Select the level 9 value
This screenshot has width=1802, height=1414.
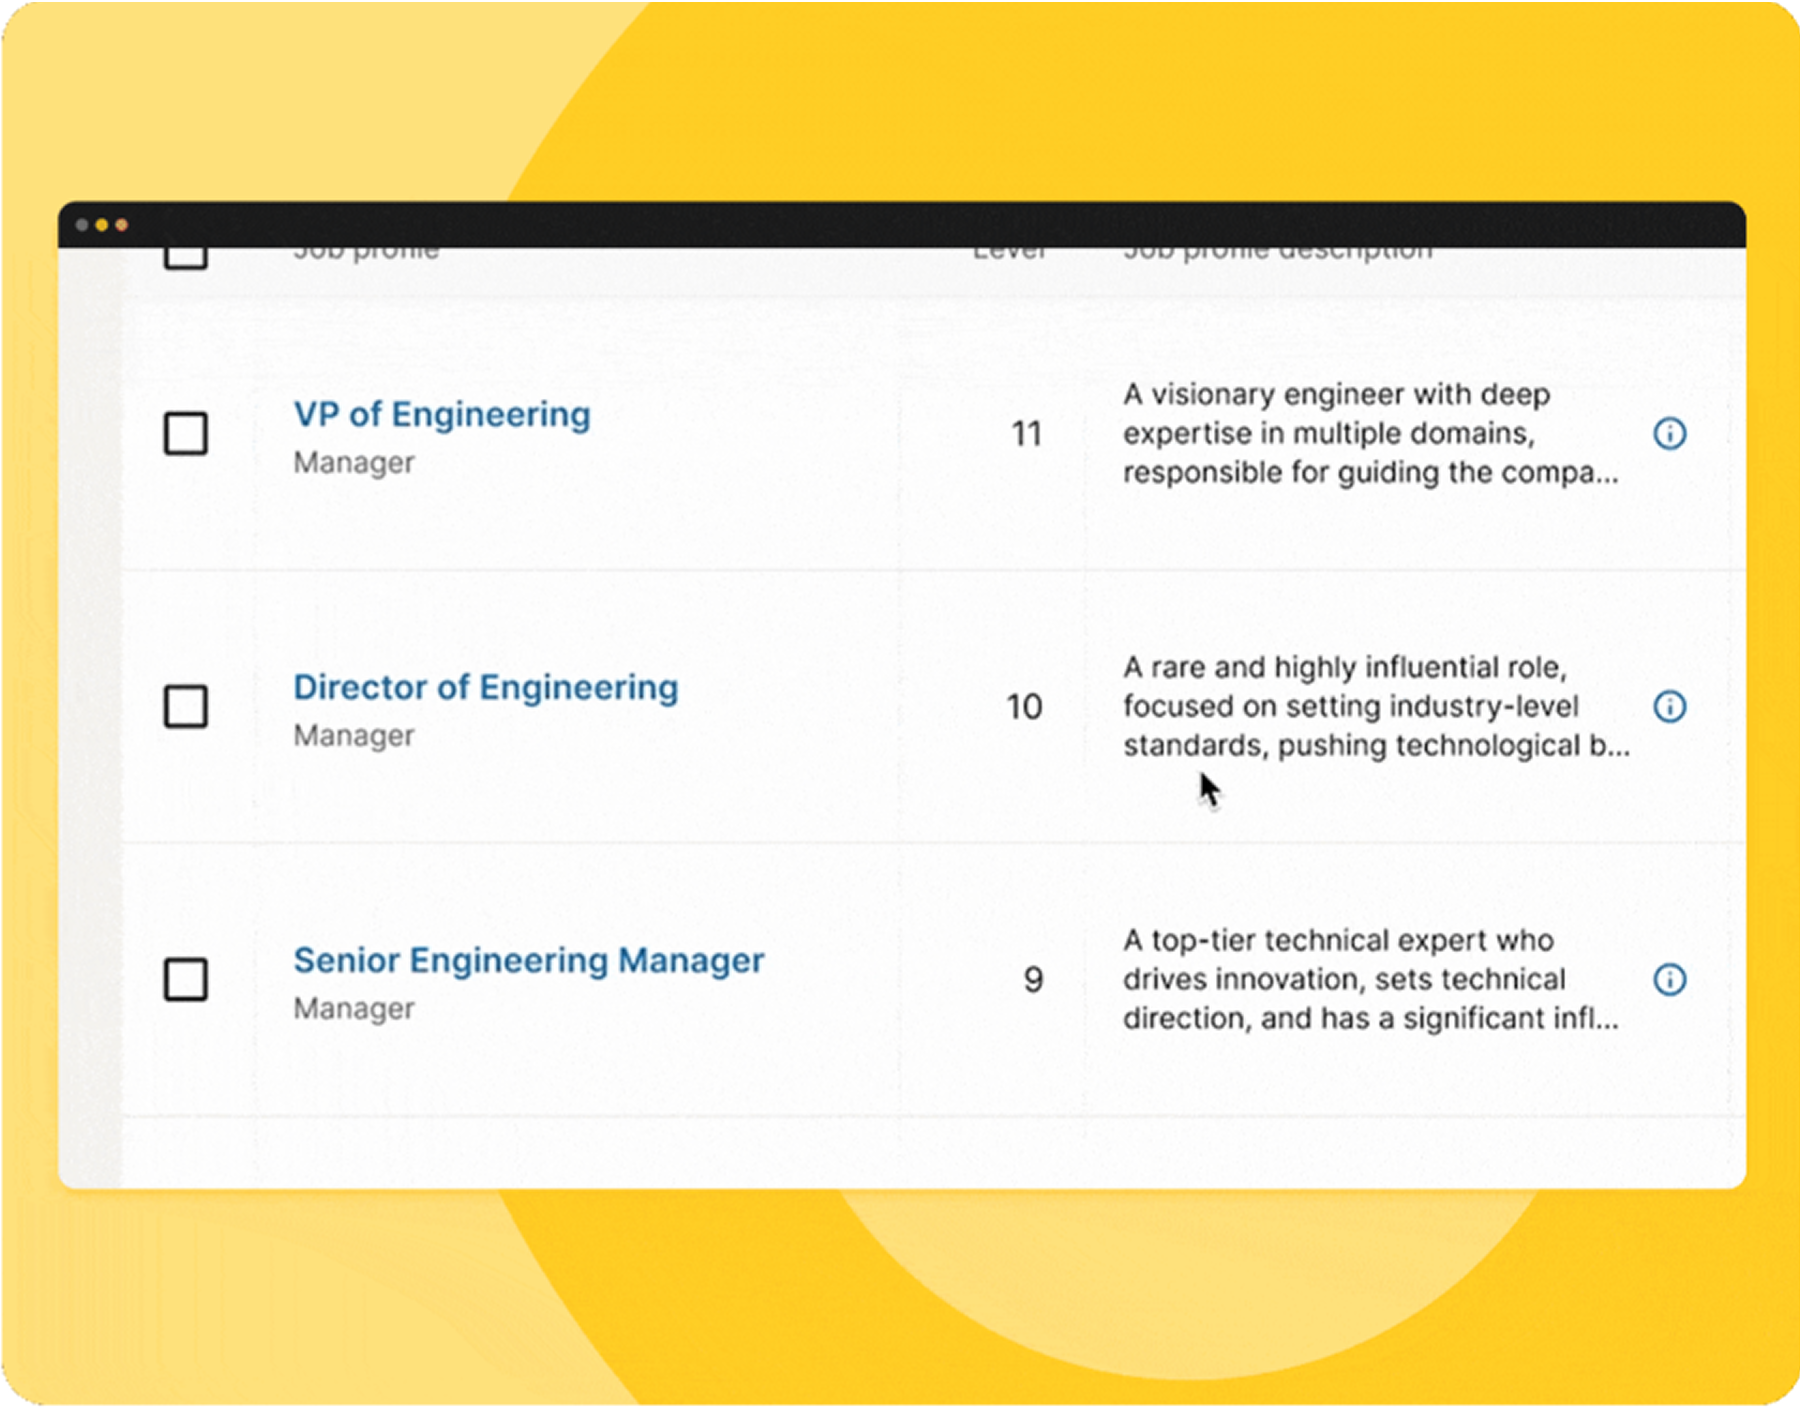[1033, 980]
